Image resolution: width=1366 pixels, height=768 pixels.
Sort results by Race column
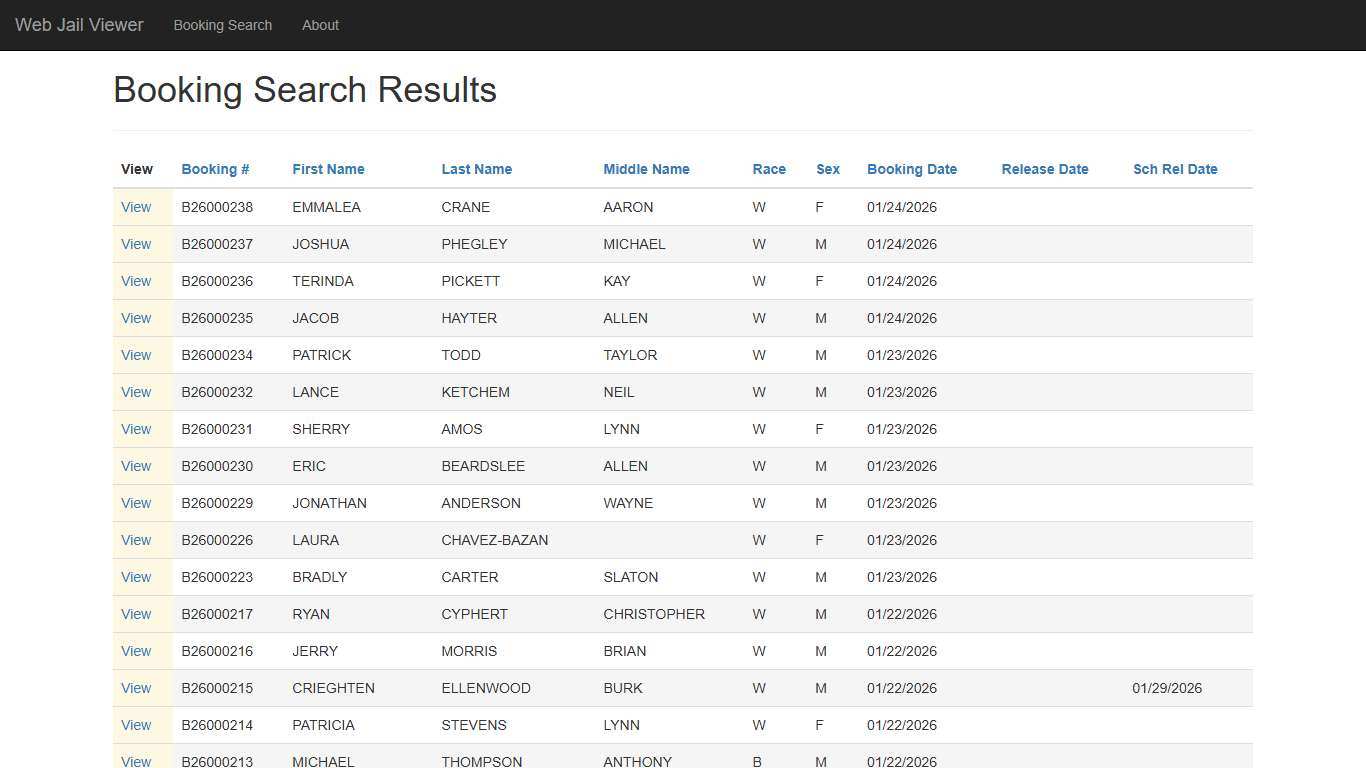point(769,169)
